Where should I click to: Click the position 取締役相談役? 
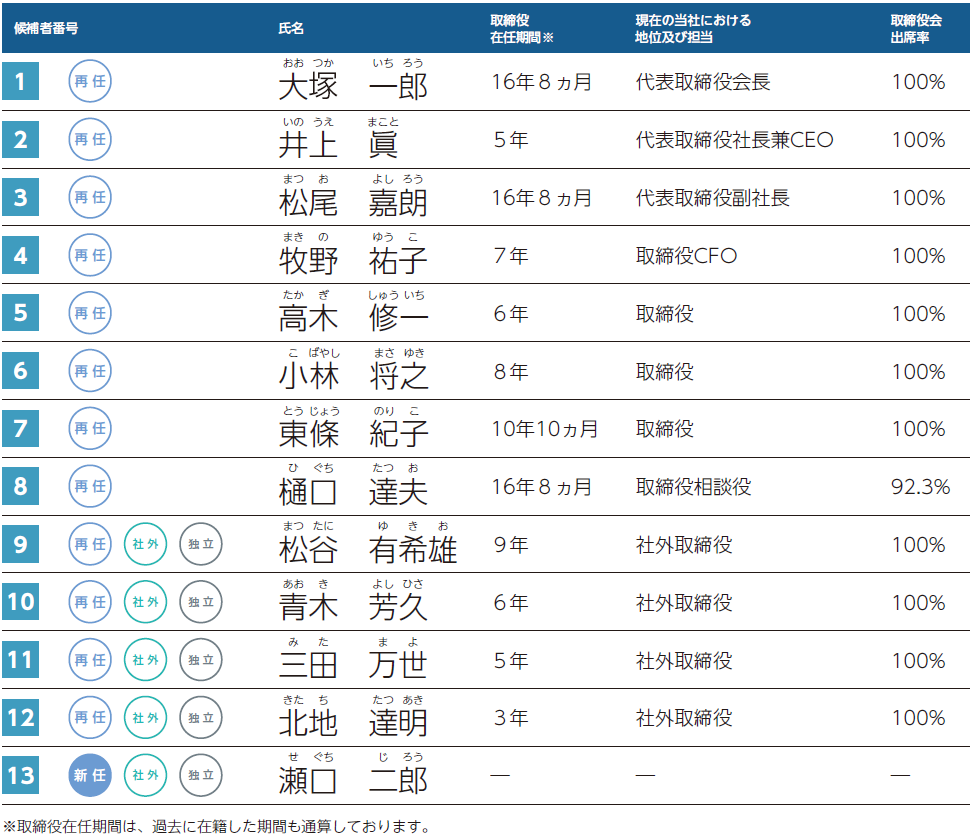click(693, 487)
